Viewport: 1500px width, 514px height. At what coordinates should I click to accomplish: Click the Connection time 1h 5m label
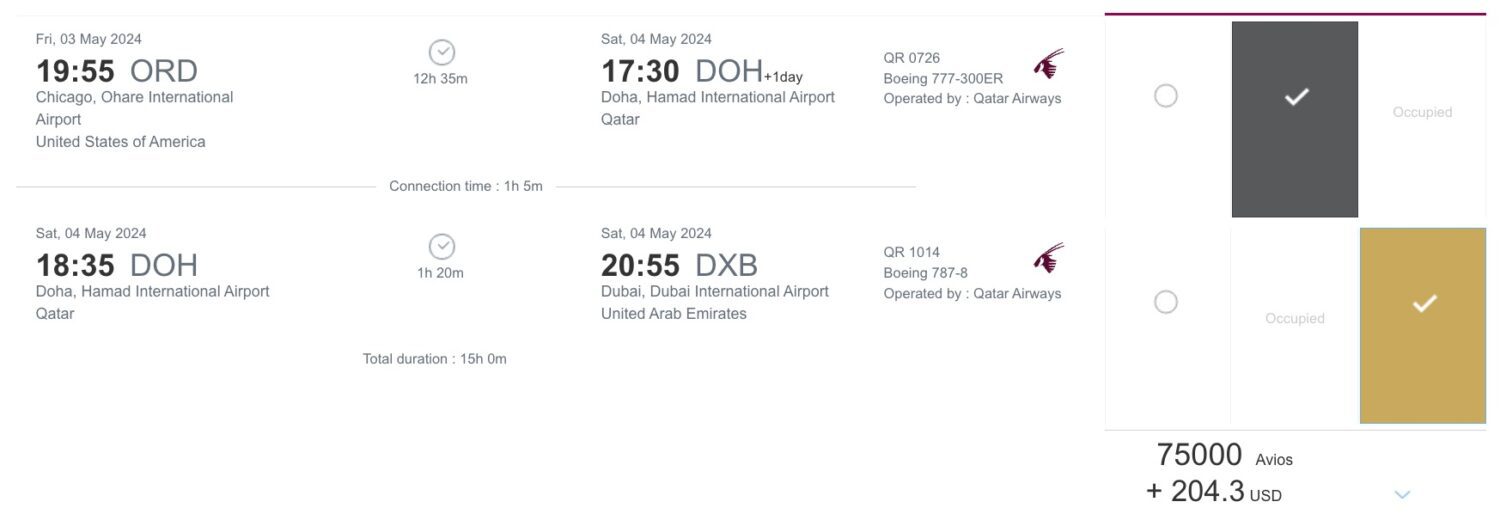click(466, 186)
